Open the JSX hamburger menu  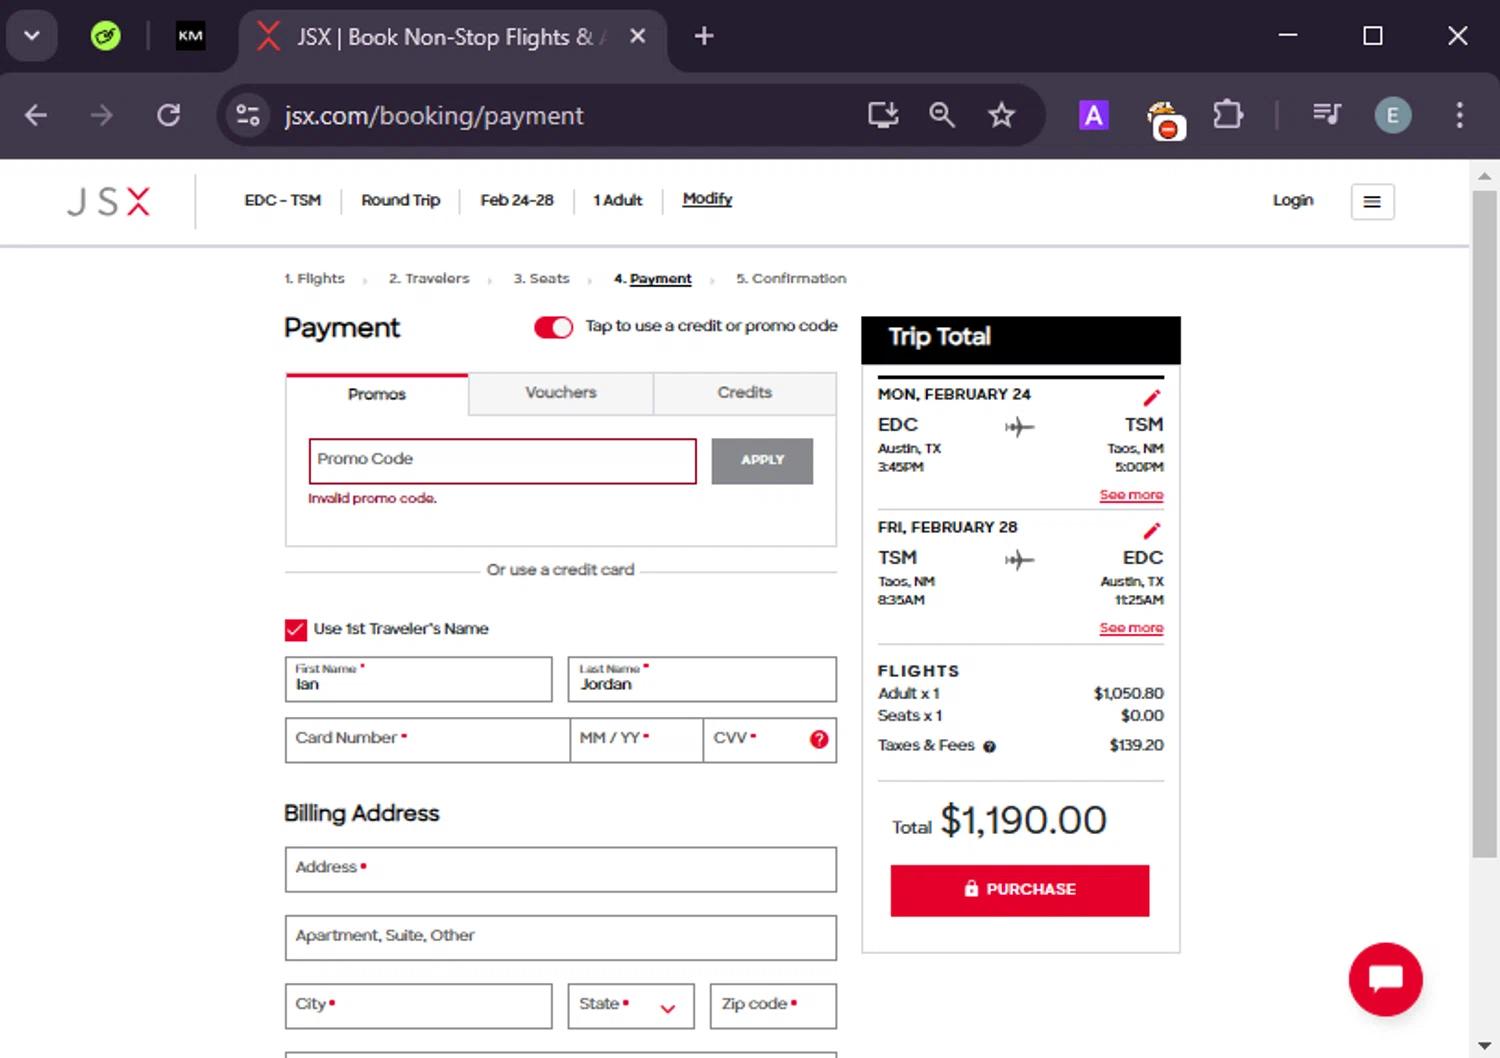[x=1372, y=202]
